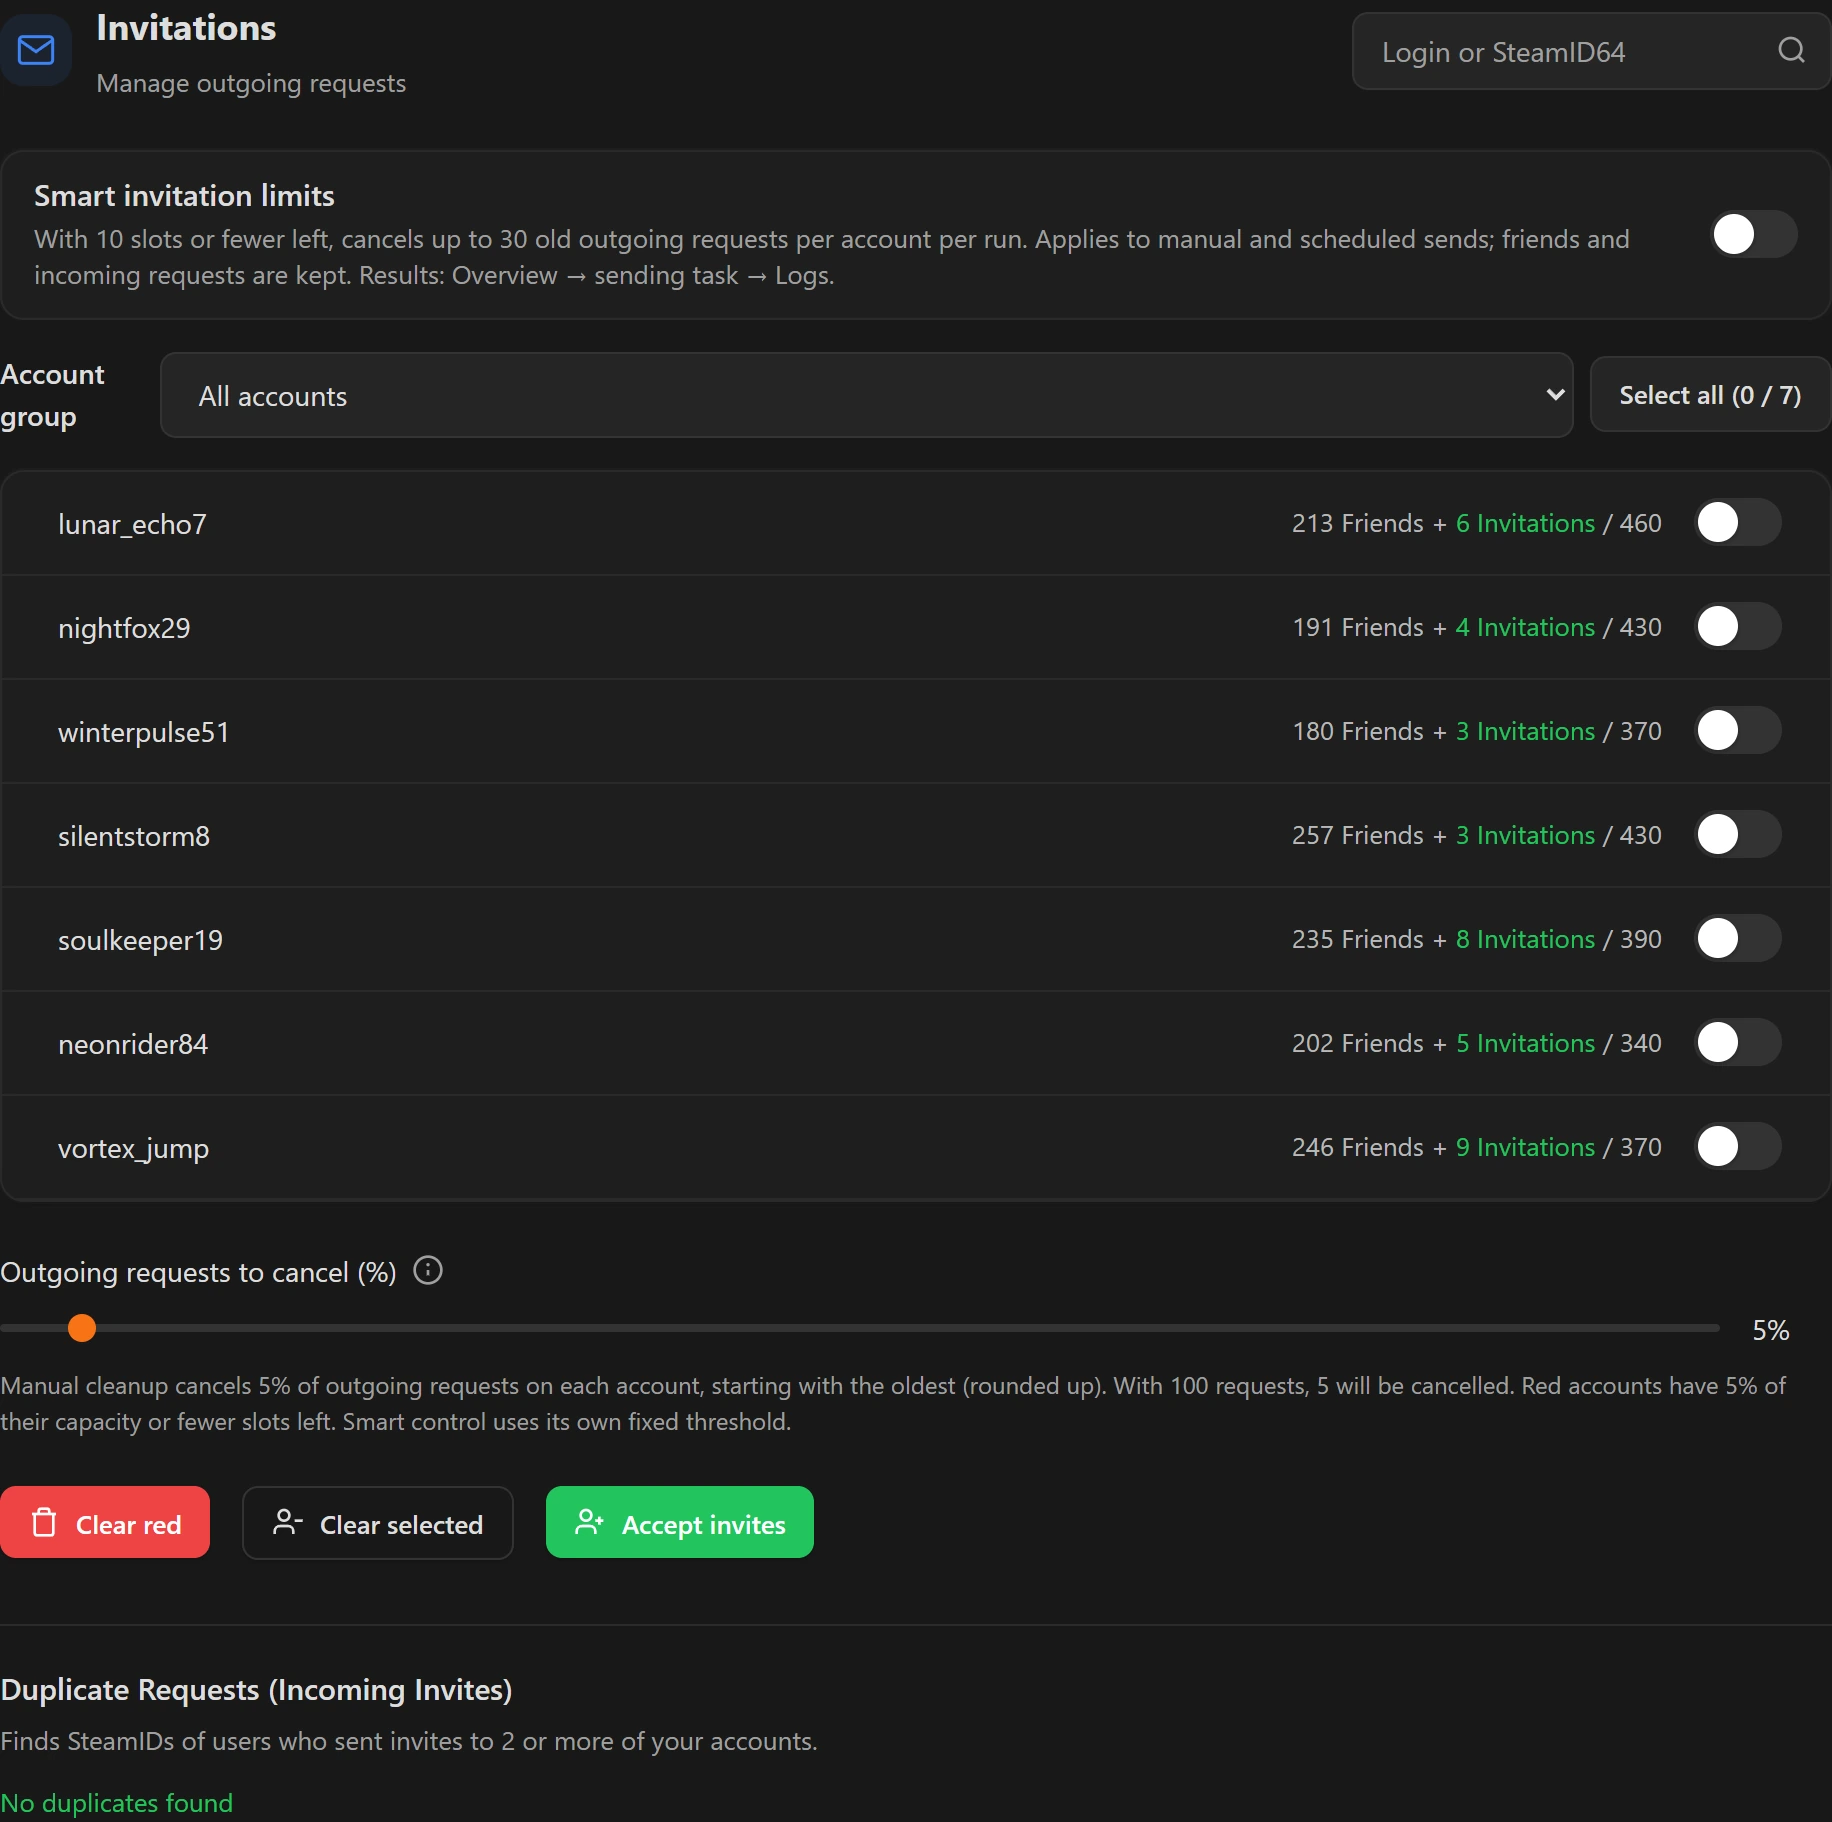Click Select all (0 / 7) button
The width and height of the screenshot is (1832, 1822).
(1710, 395)
